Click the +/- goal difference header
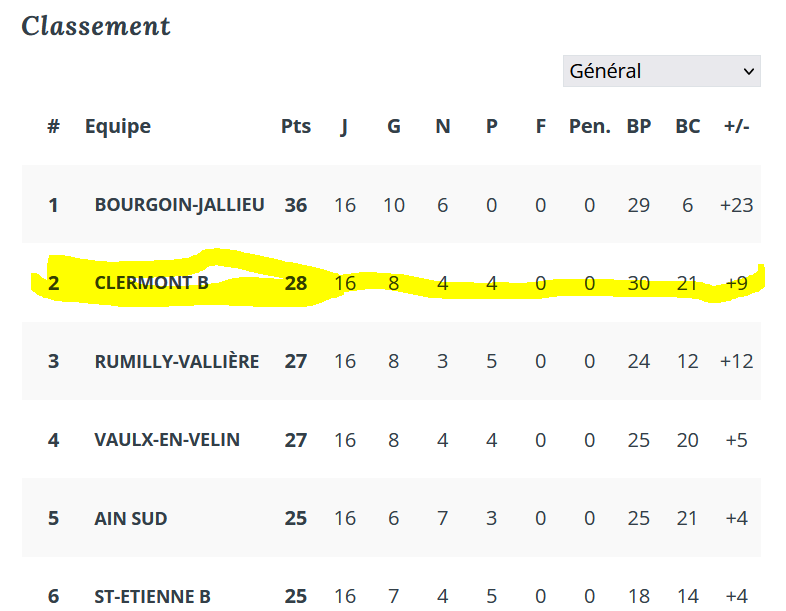 (x=736, y=126)
